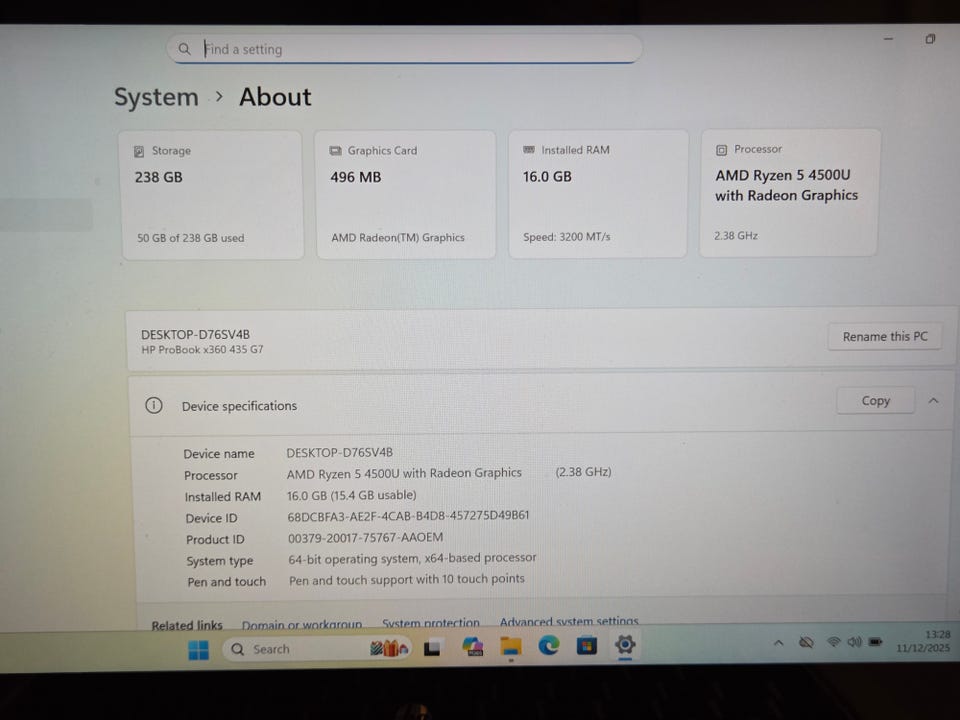Open Domain or workgroup link
This screenshot has height=720, width=960.
(x=301, y=624)
